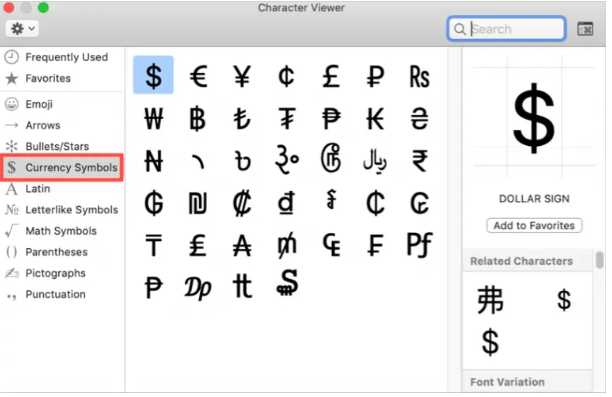This screenshot has height=397, width=612.
Task: Click the right panel scrollbar handle
Action: point(600,260)
